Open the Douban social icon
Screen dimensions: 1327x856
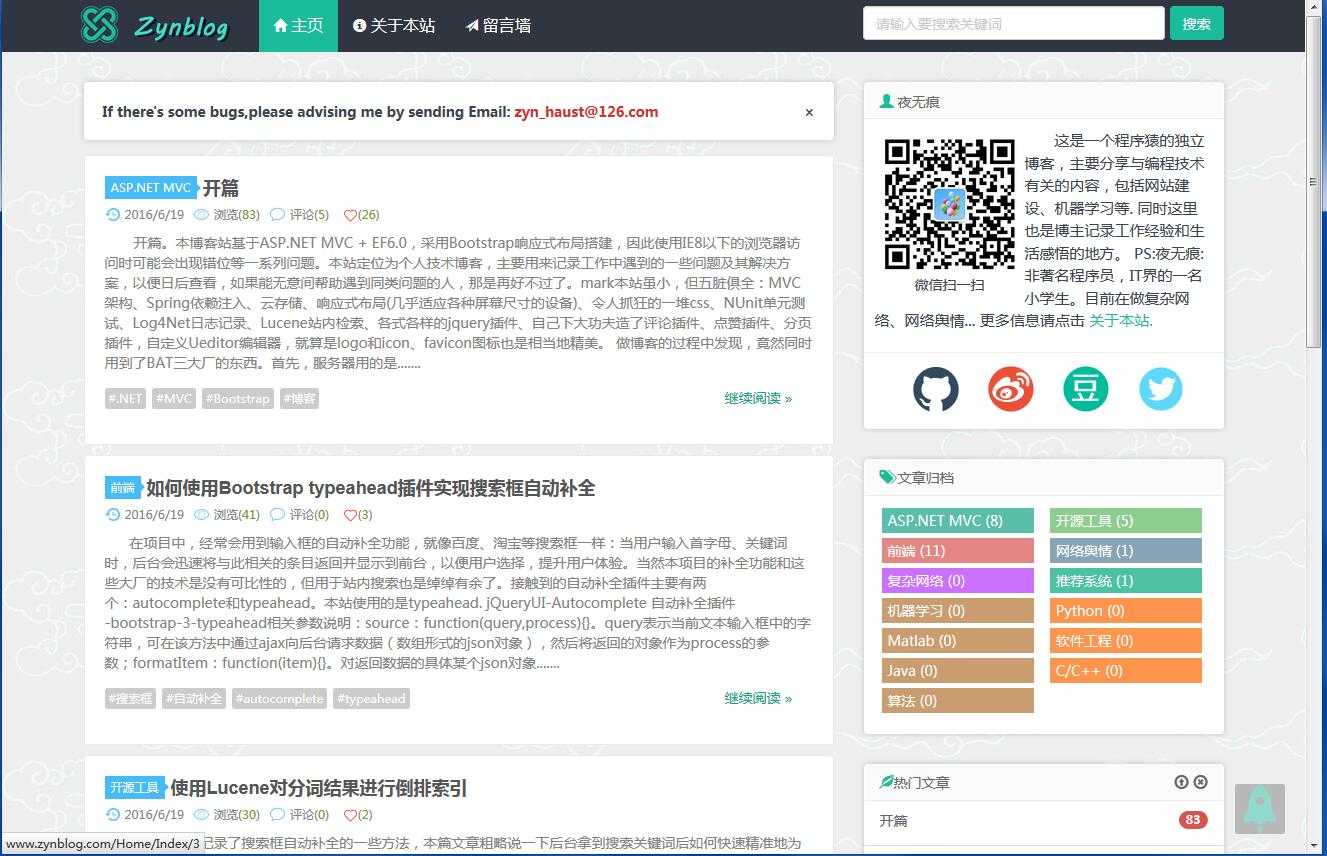1085,389
